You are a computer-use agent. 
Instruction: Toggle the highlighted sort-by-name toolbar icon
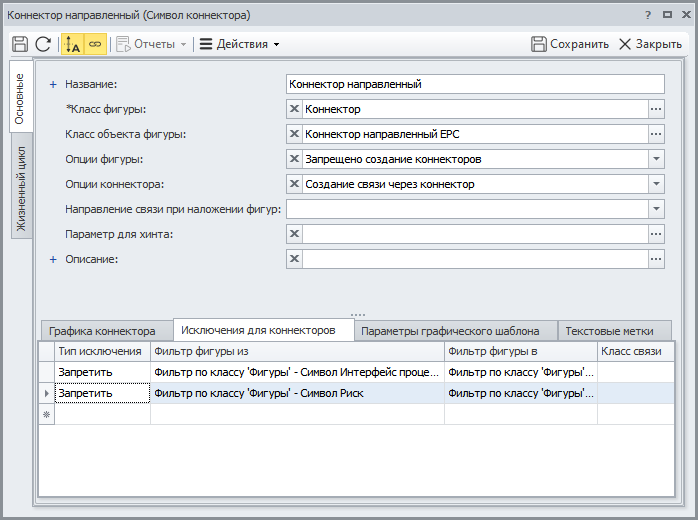tap(72, 44)
